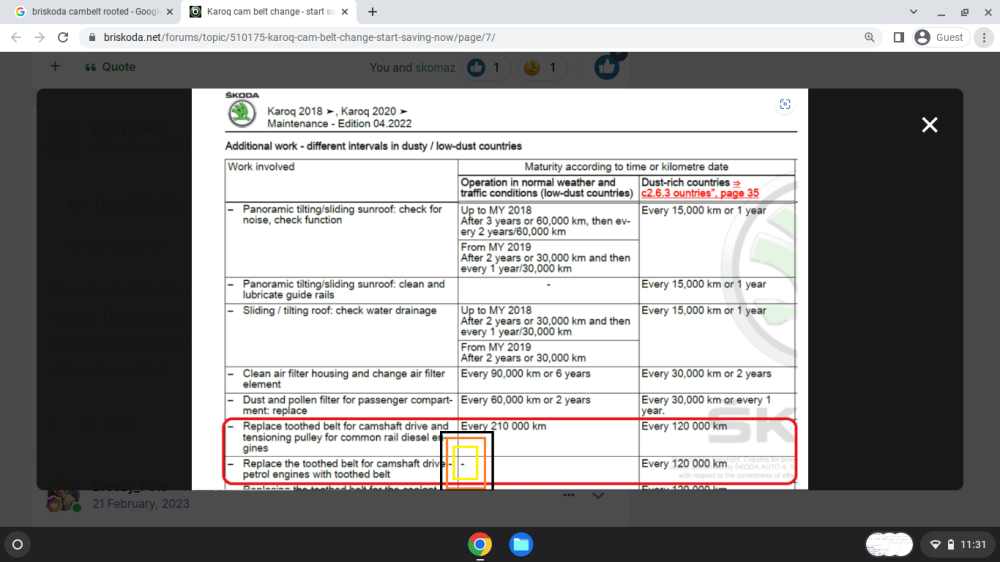
Task: Click the thumbs up reaction count
Action: tap(485, 68)
